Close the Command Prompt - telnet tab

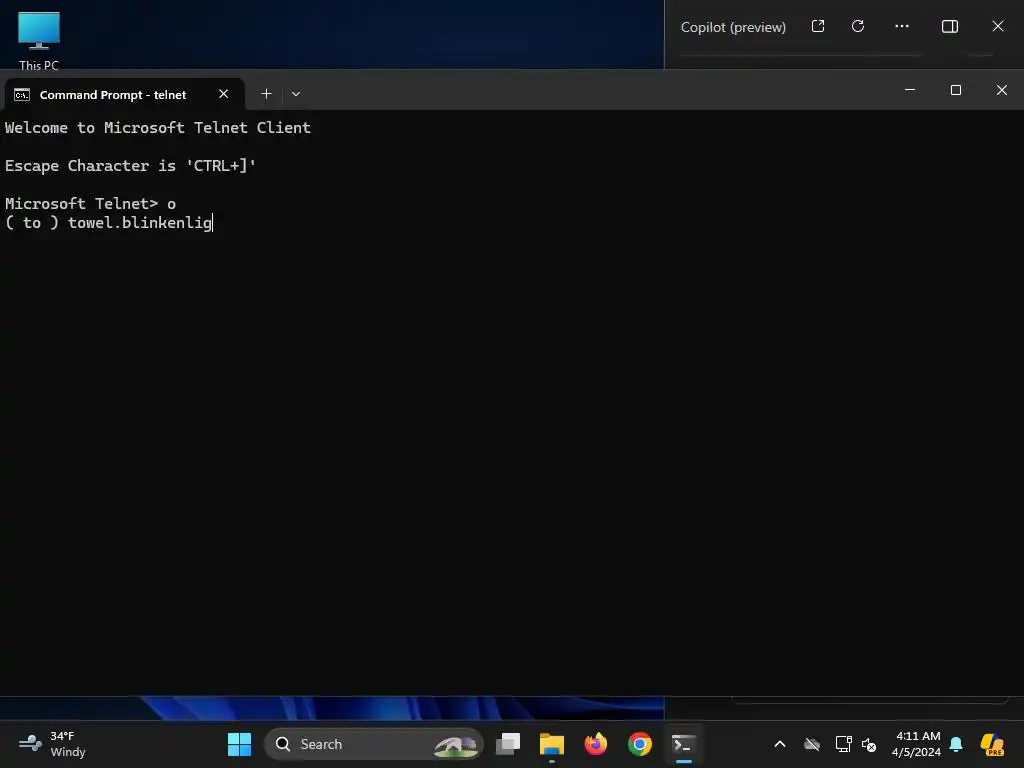point(223,94)
